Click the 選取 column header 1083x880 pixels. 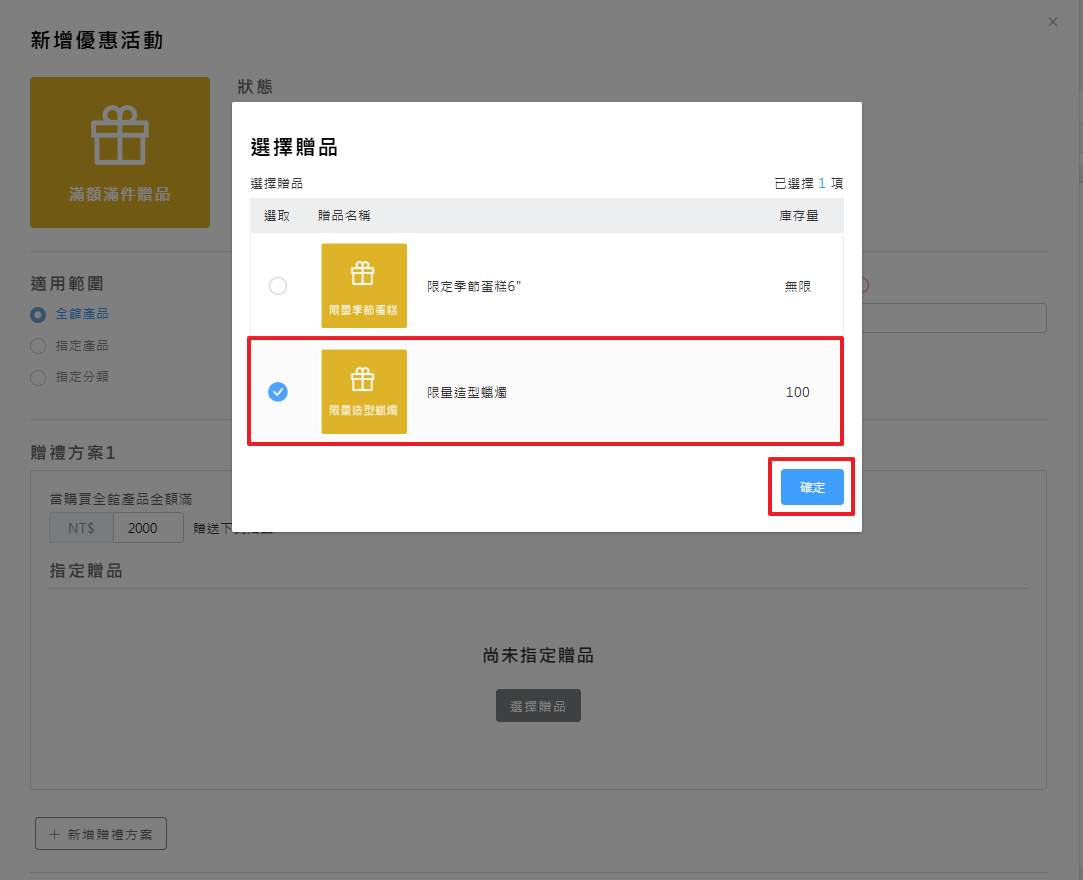(277, 216)
